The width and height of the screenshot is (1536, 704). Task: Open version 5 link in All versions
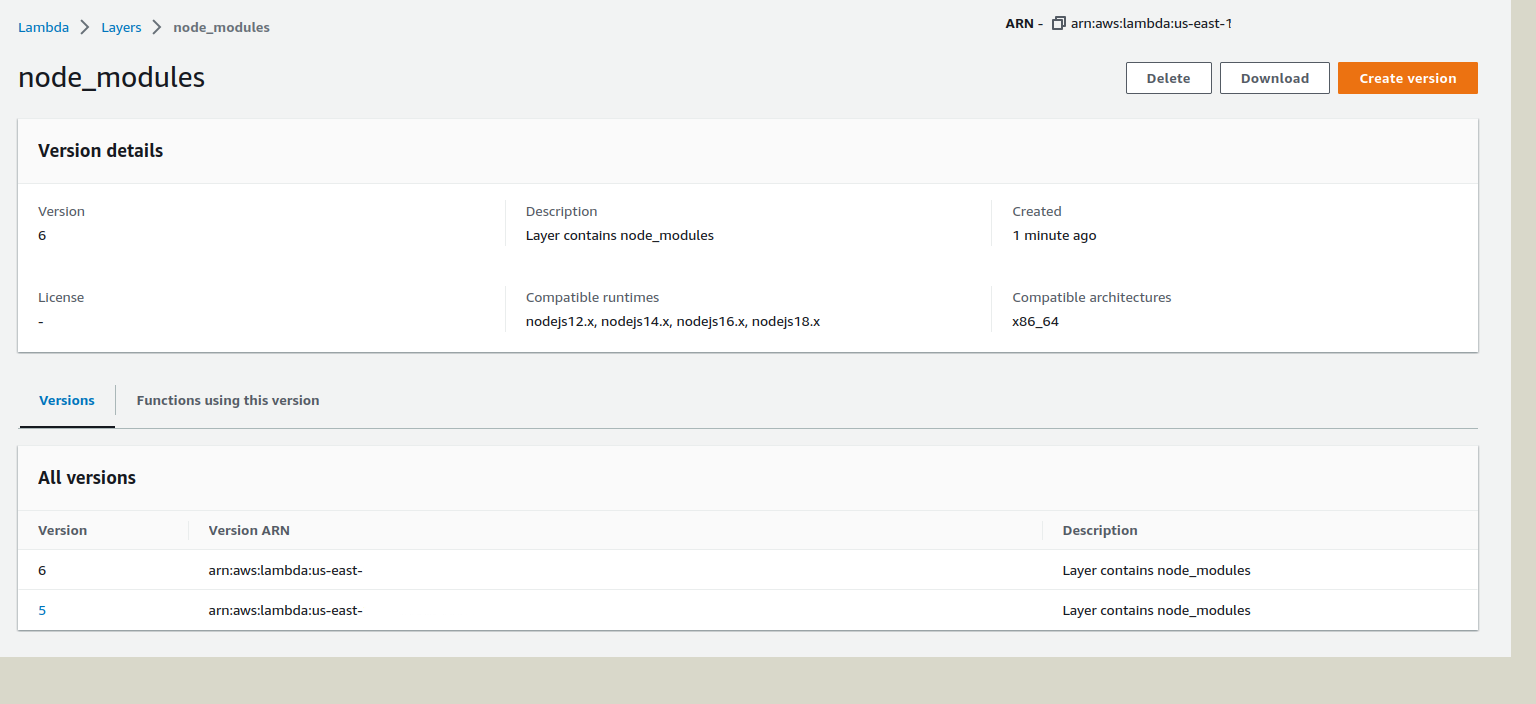[x=42, y=610]
